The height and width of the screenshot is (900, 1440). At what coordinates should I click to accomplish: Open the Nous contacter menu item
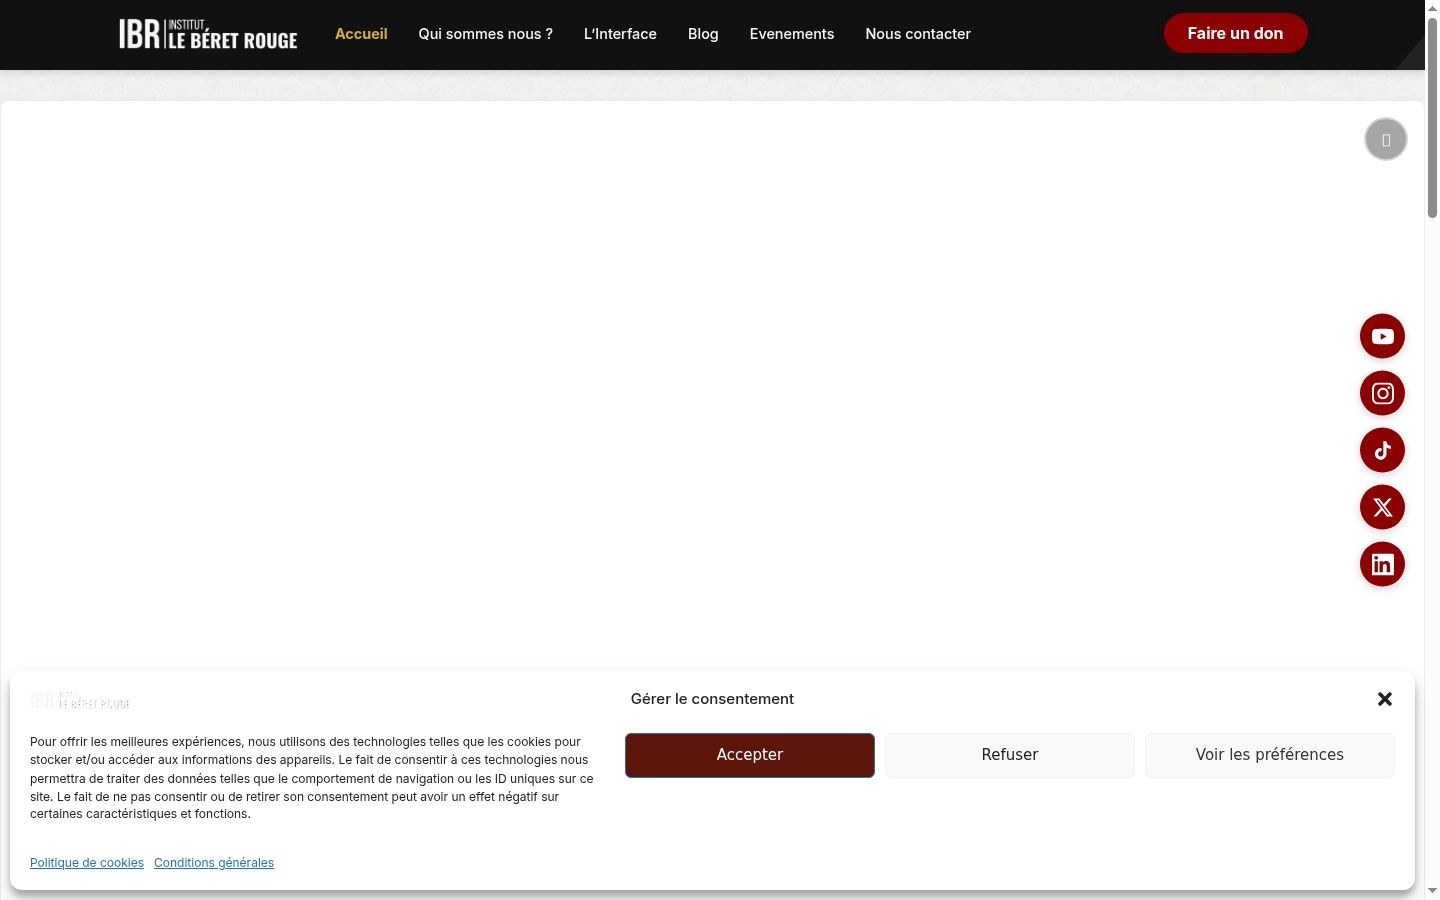[x=918, y=34]
